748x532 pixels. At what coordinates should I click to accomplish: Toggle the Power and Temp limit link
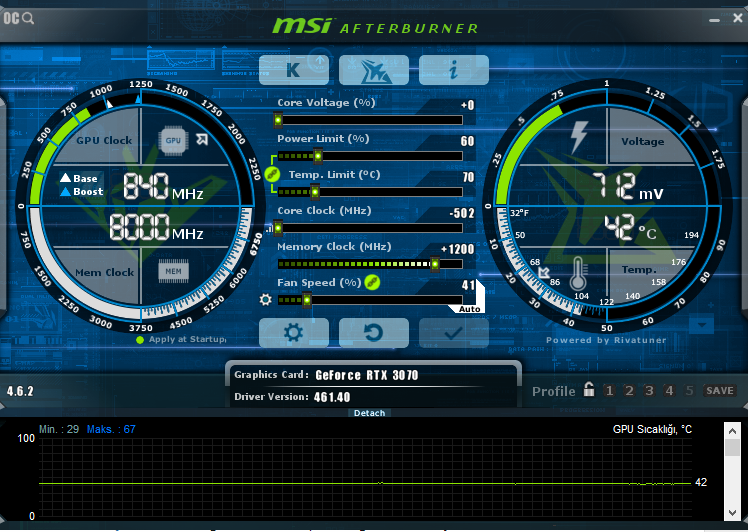pyautogui.click(x=272, y=174)
